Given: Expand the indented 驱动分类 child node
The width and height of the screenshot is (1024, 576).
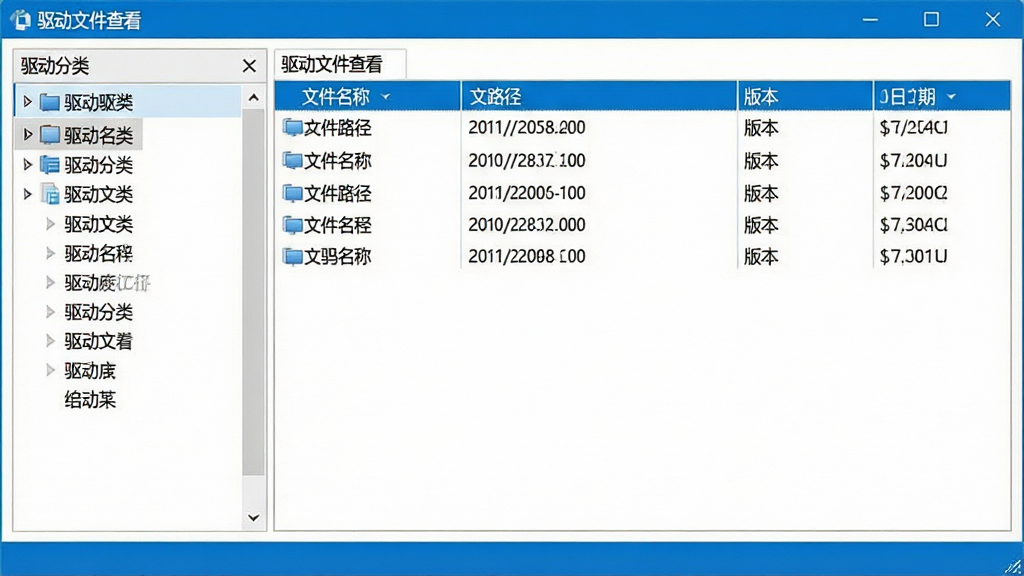Looking at the screenshot, I should pyautogui.click(x=50, y=312).
